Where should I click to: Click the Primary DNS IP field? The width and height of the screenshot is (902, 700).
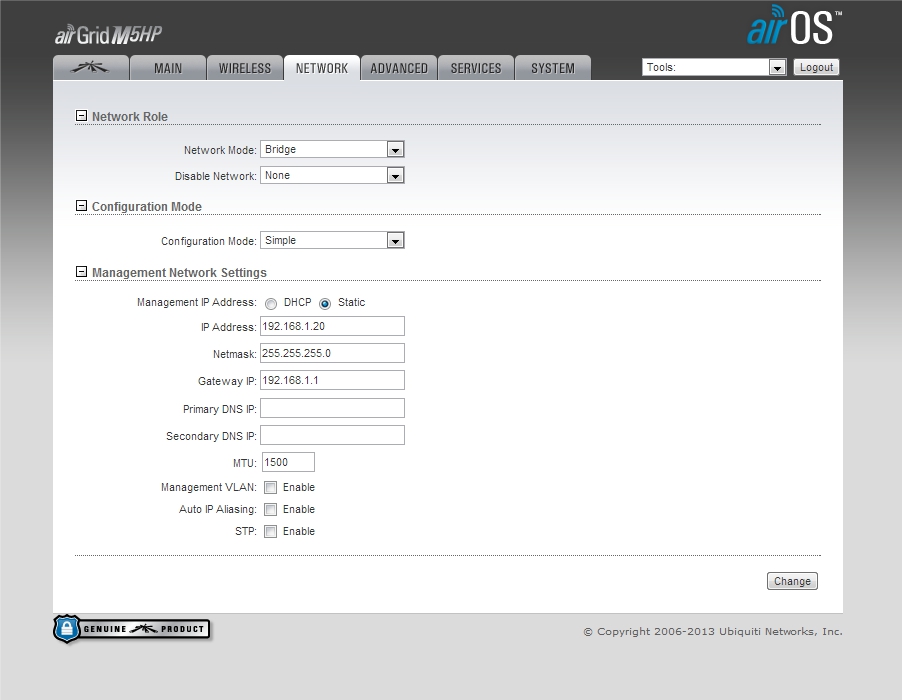tap(332, 408)
